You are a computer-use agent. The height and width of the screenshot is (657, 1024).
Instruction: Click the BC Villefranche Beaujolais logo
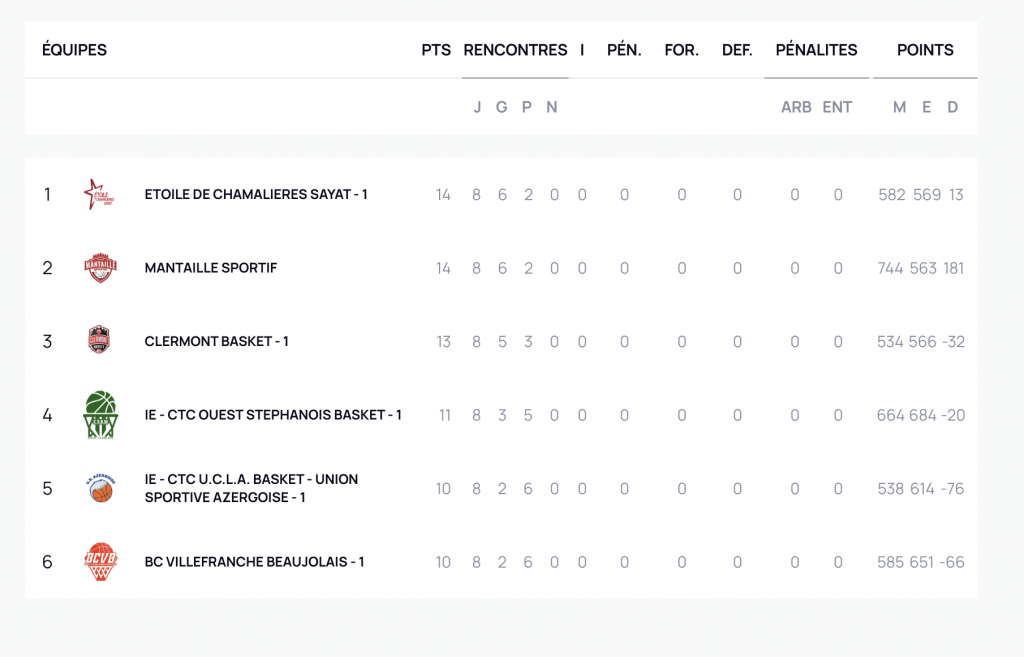coord(100,562)
